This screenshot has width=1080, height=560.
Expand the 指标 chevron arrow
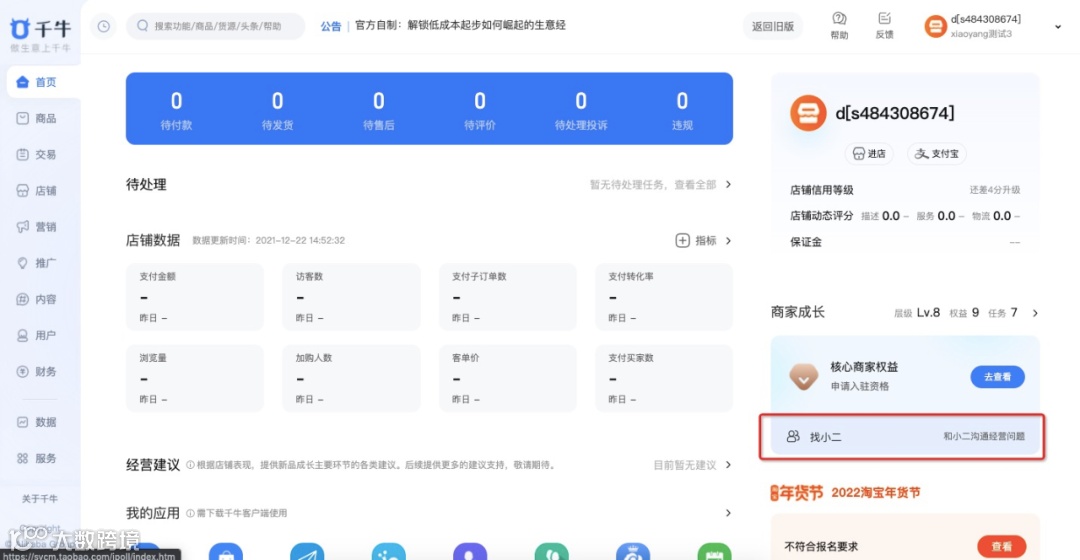[728, 240]
